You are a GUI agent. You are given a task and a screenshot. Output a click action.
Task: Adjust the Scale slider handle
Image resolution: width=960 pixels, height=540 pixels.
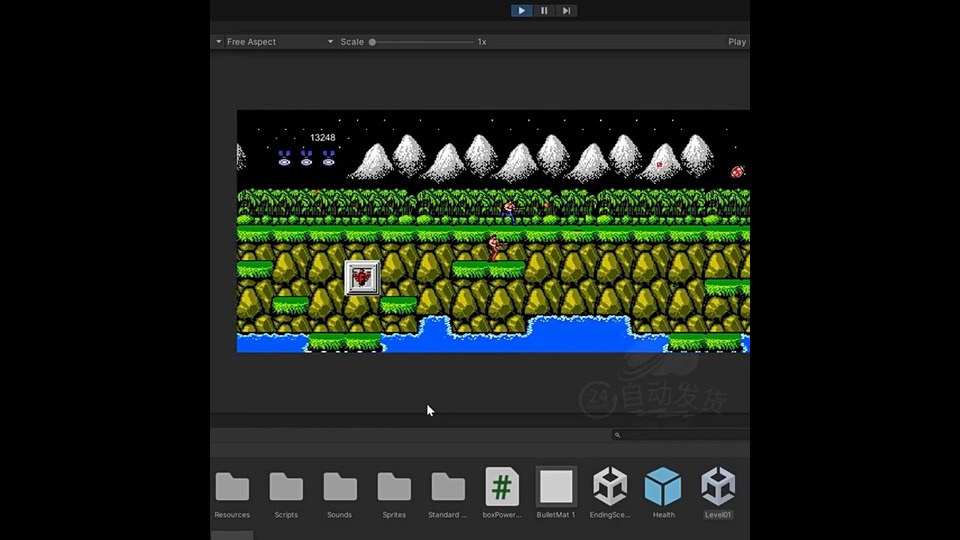(372, 42)
